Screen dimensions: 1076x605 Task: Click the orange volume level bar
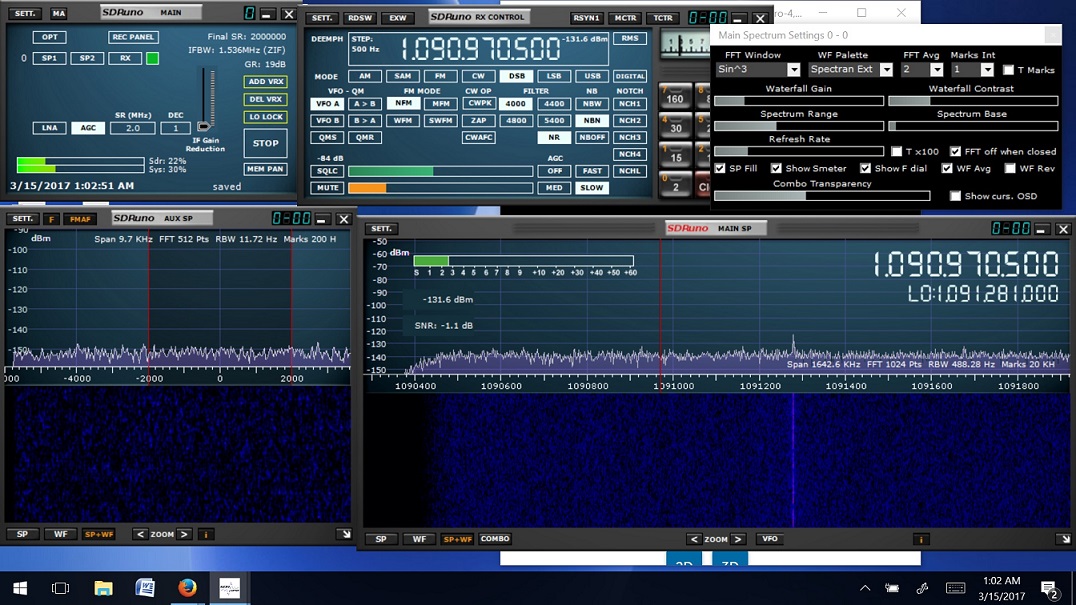tap(441, 188)
